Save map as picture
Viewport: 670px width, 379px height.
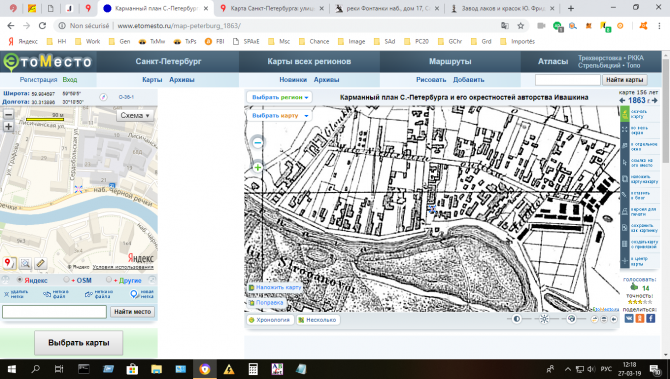click(x=639, y=228)
